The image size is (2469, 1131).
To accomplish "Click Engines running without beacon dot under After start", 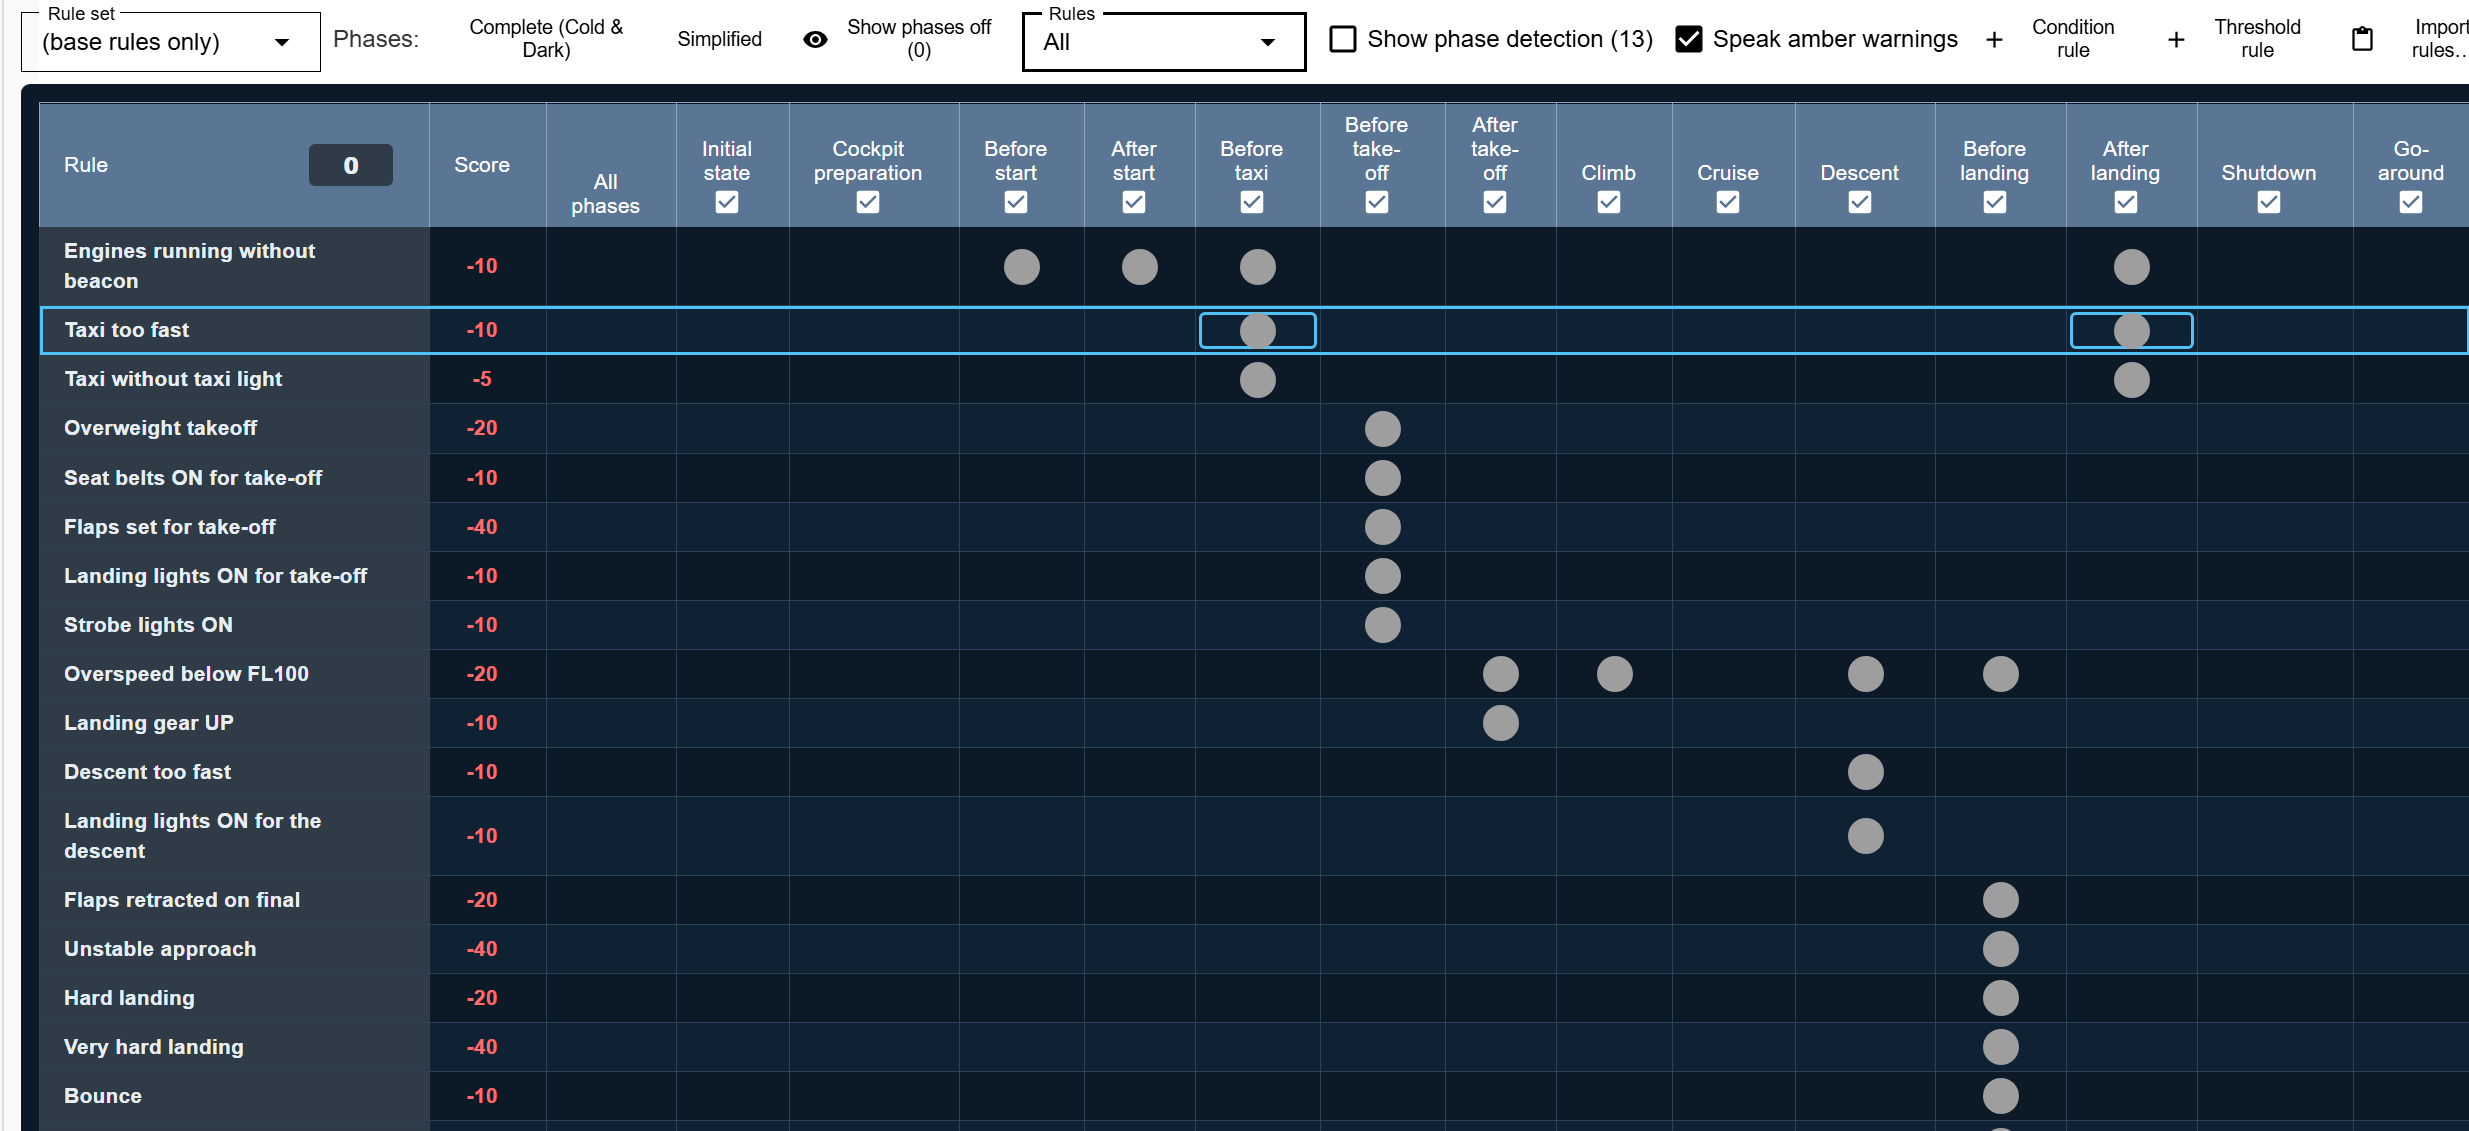I will pyautogui.click(x=1140, y=267).
